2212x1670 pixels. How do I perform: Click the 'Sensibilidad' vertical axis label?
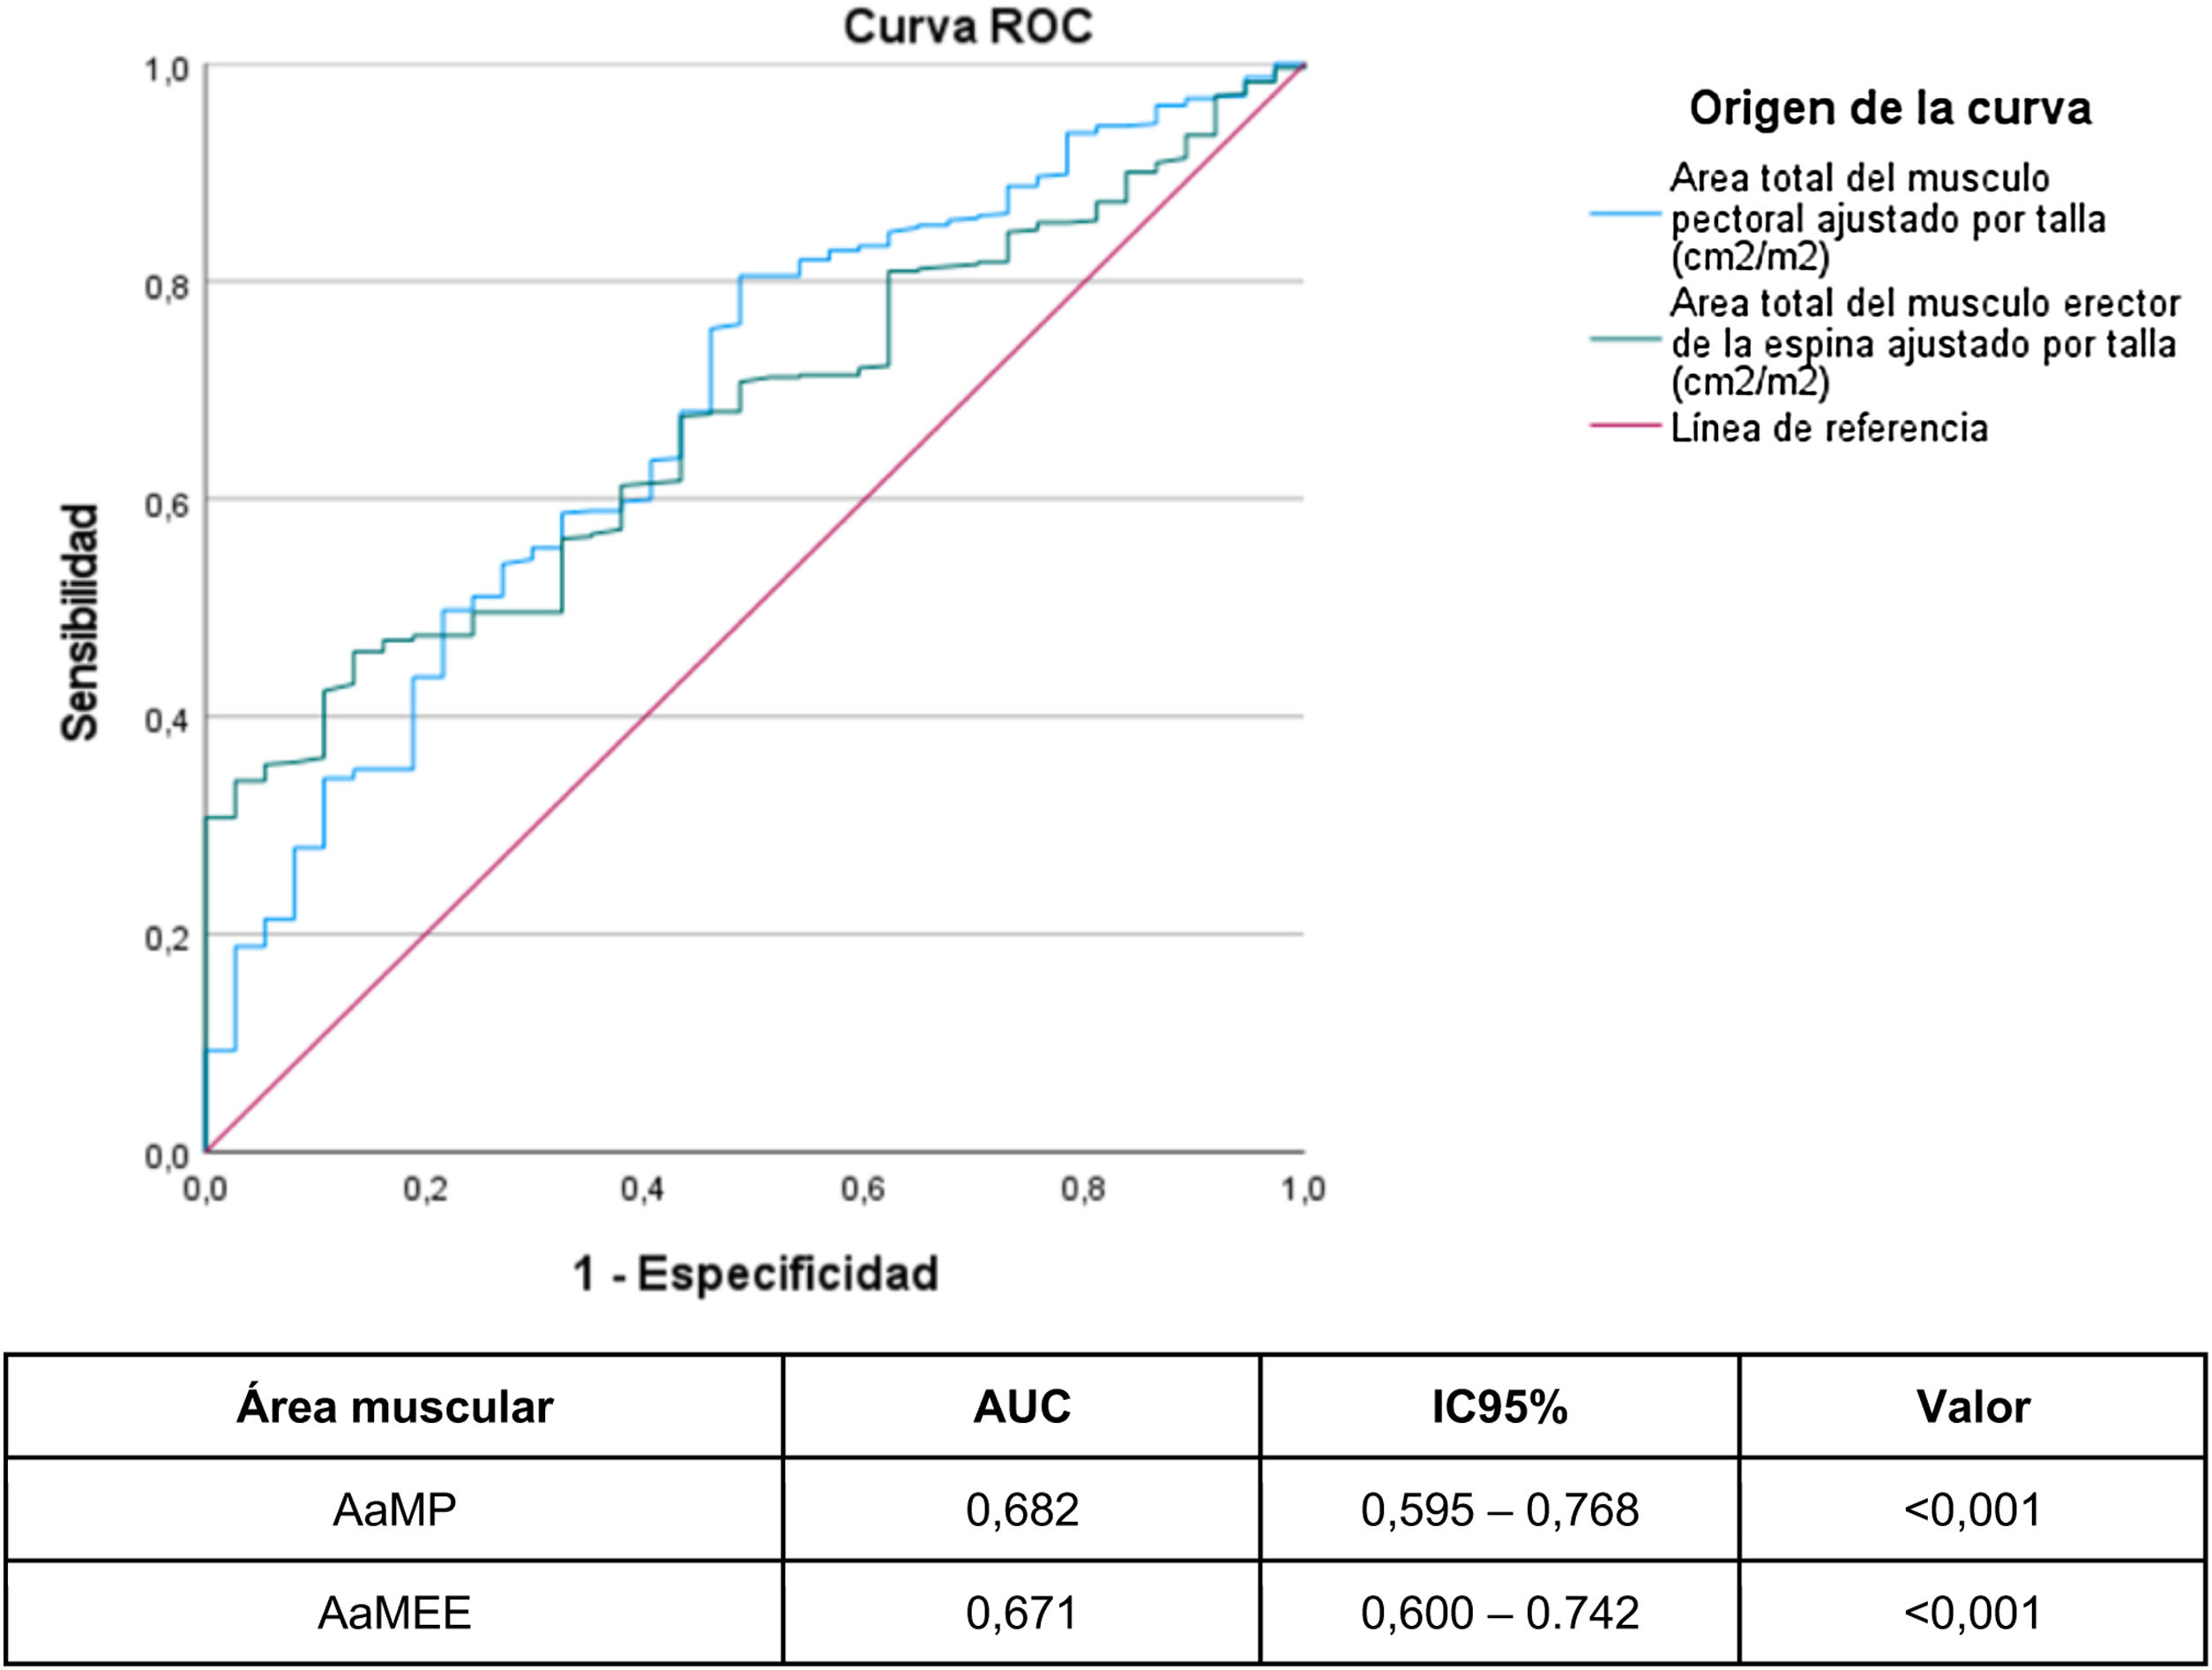(80, 622)
